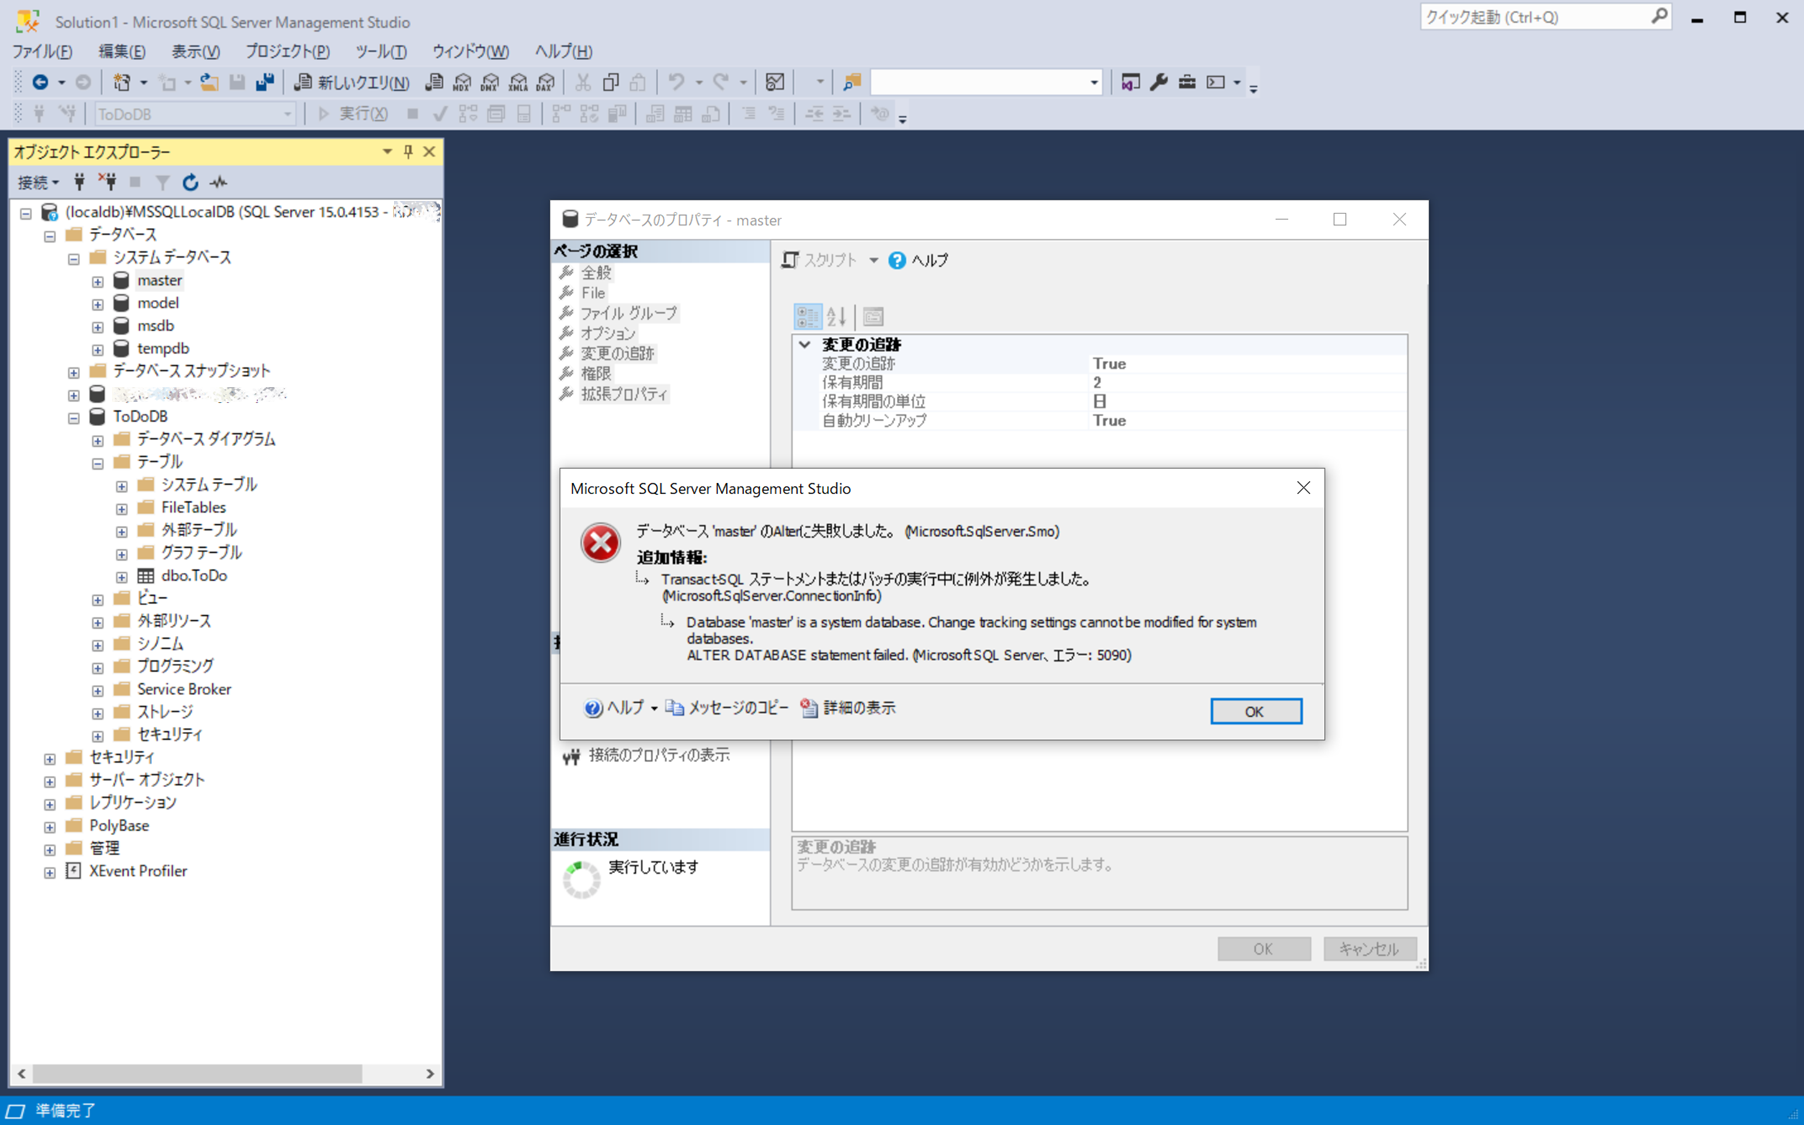Select the 自動クリーンアップ True value
Screen dimensions: 1804x1125
tap(1248, 420)
